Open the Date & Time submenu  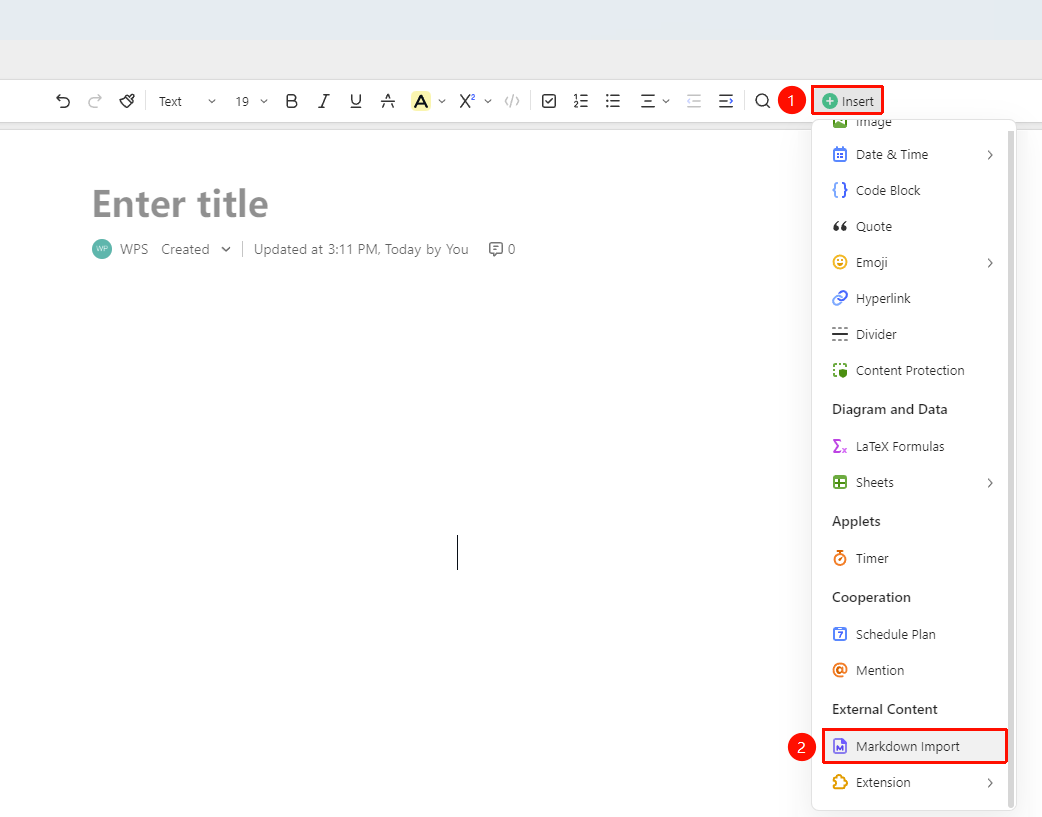pyautogui.click(x=913, y=154)
